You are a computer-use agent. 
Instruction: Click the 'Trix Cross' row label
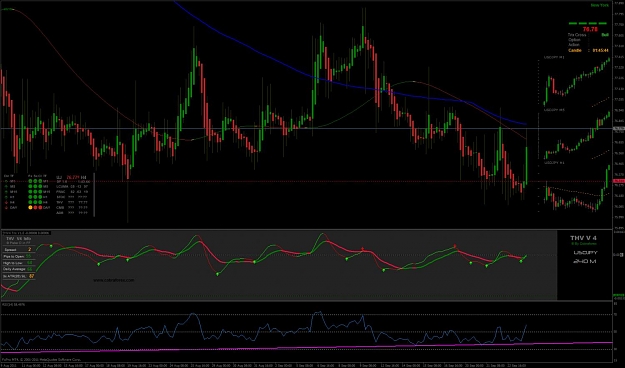(577, 35)
